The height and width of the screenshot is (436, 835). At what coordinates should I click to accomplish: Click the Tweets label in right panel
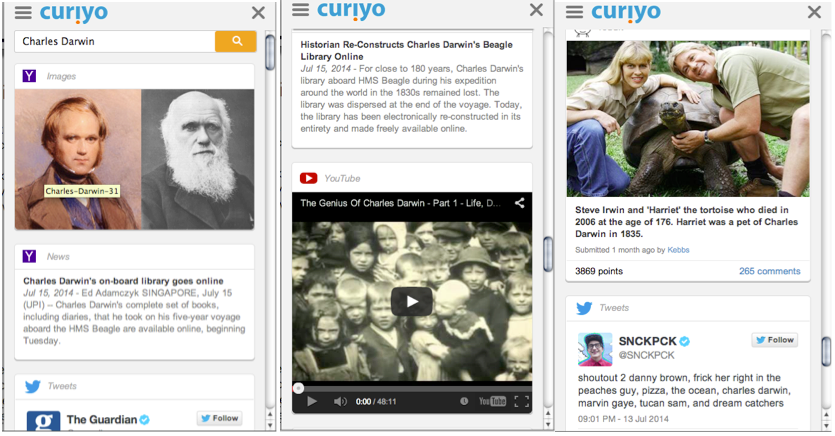pyautogui.click(x=613, y=308)
